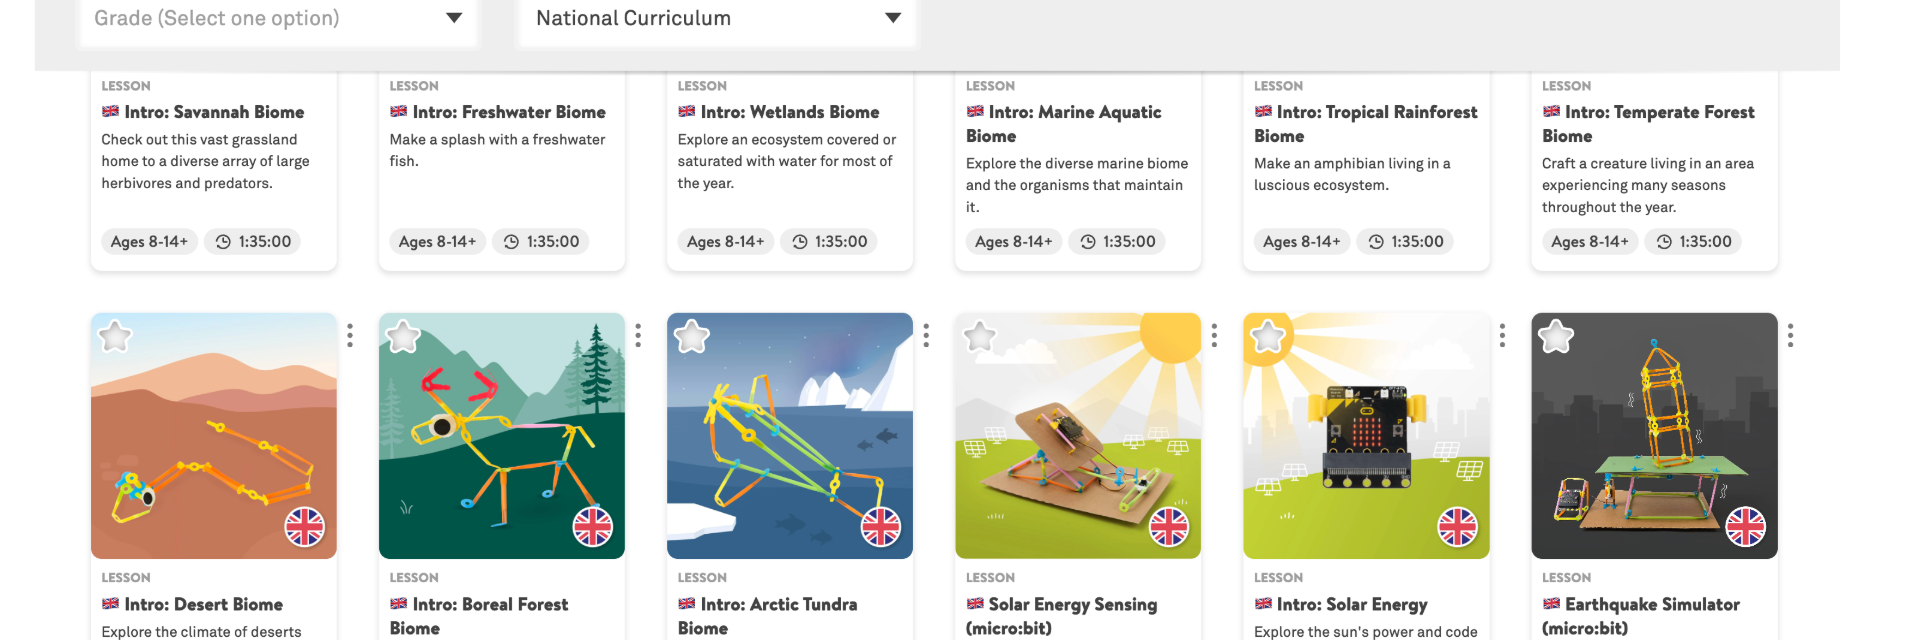
Task: Open options menu for Arctic Tundra Biome card
Action: (926, 335)
